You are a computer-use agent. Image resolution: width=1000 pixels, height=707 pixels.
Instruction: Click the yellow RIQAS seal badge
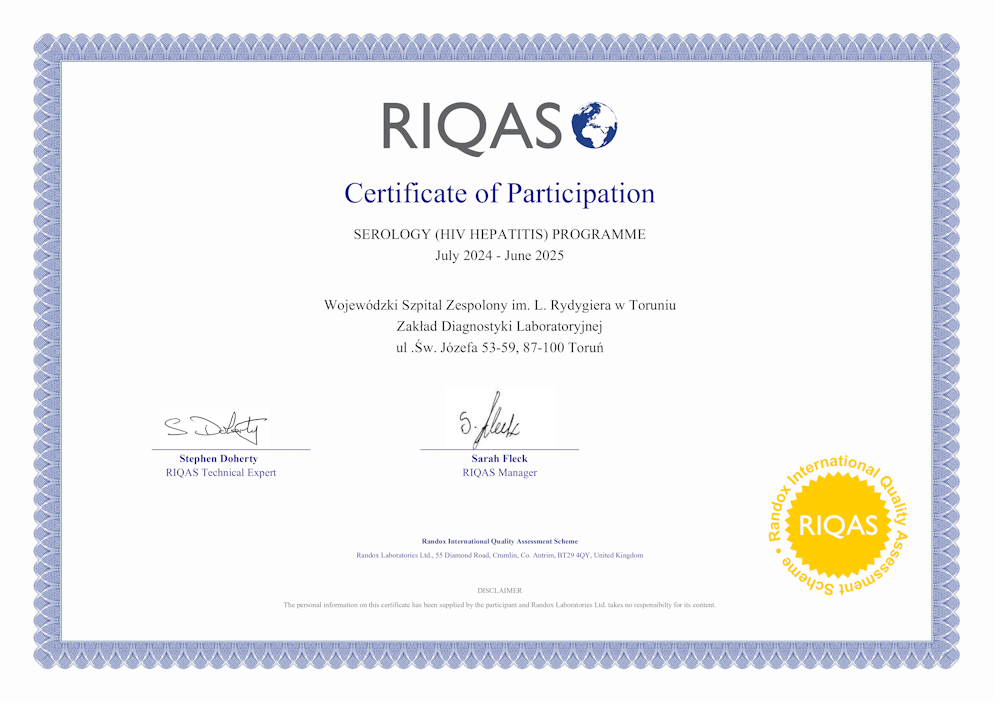pos(838,526)
